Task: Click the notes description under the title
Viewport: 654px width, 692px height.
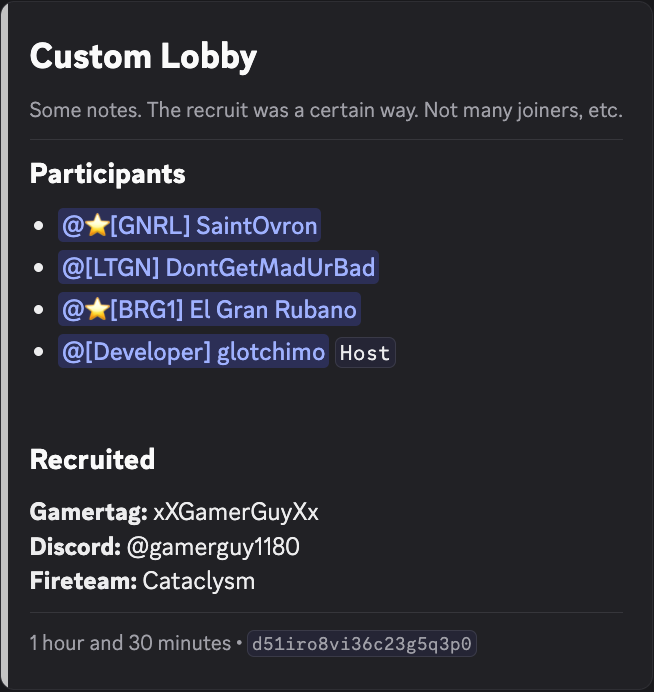Action: (x=326, y=109)
